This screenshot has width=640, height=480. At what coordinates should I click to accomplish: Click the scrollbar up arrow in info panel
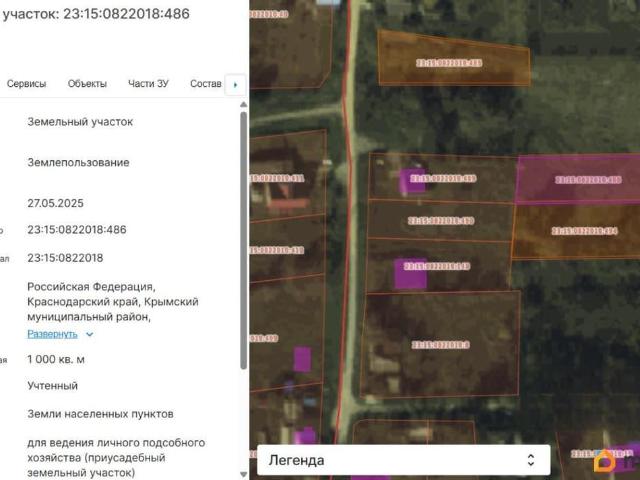244,105
